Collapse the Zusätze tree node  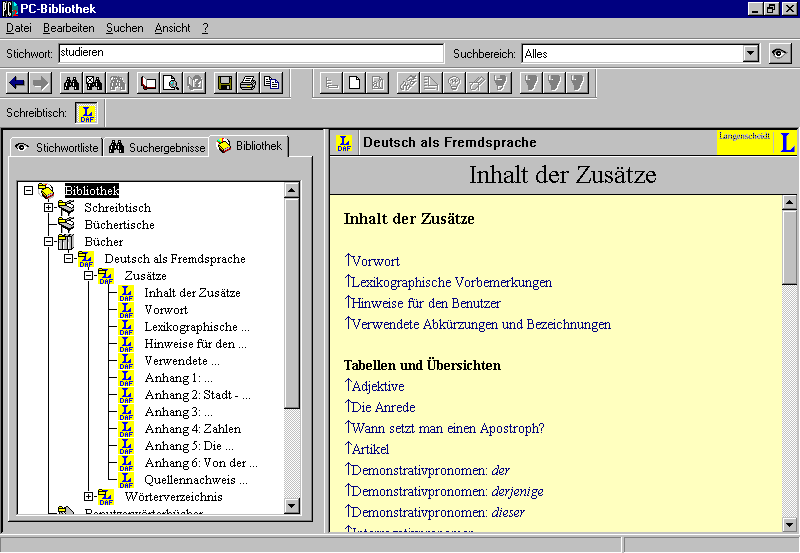coord(88,275)
